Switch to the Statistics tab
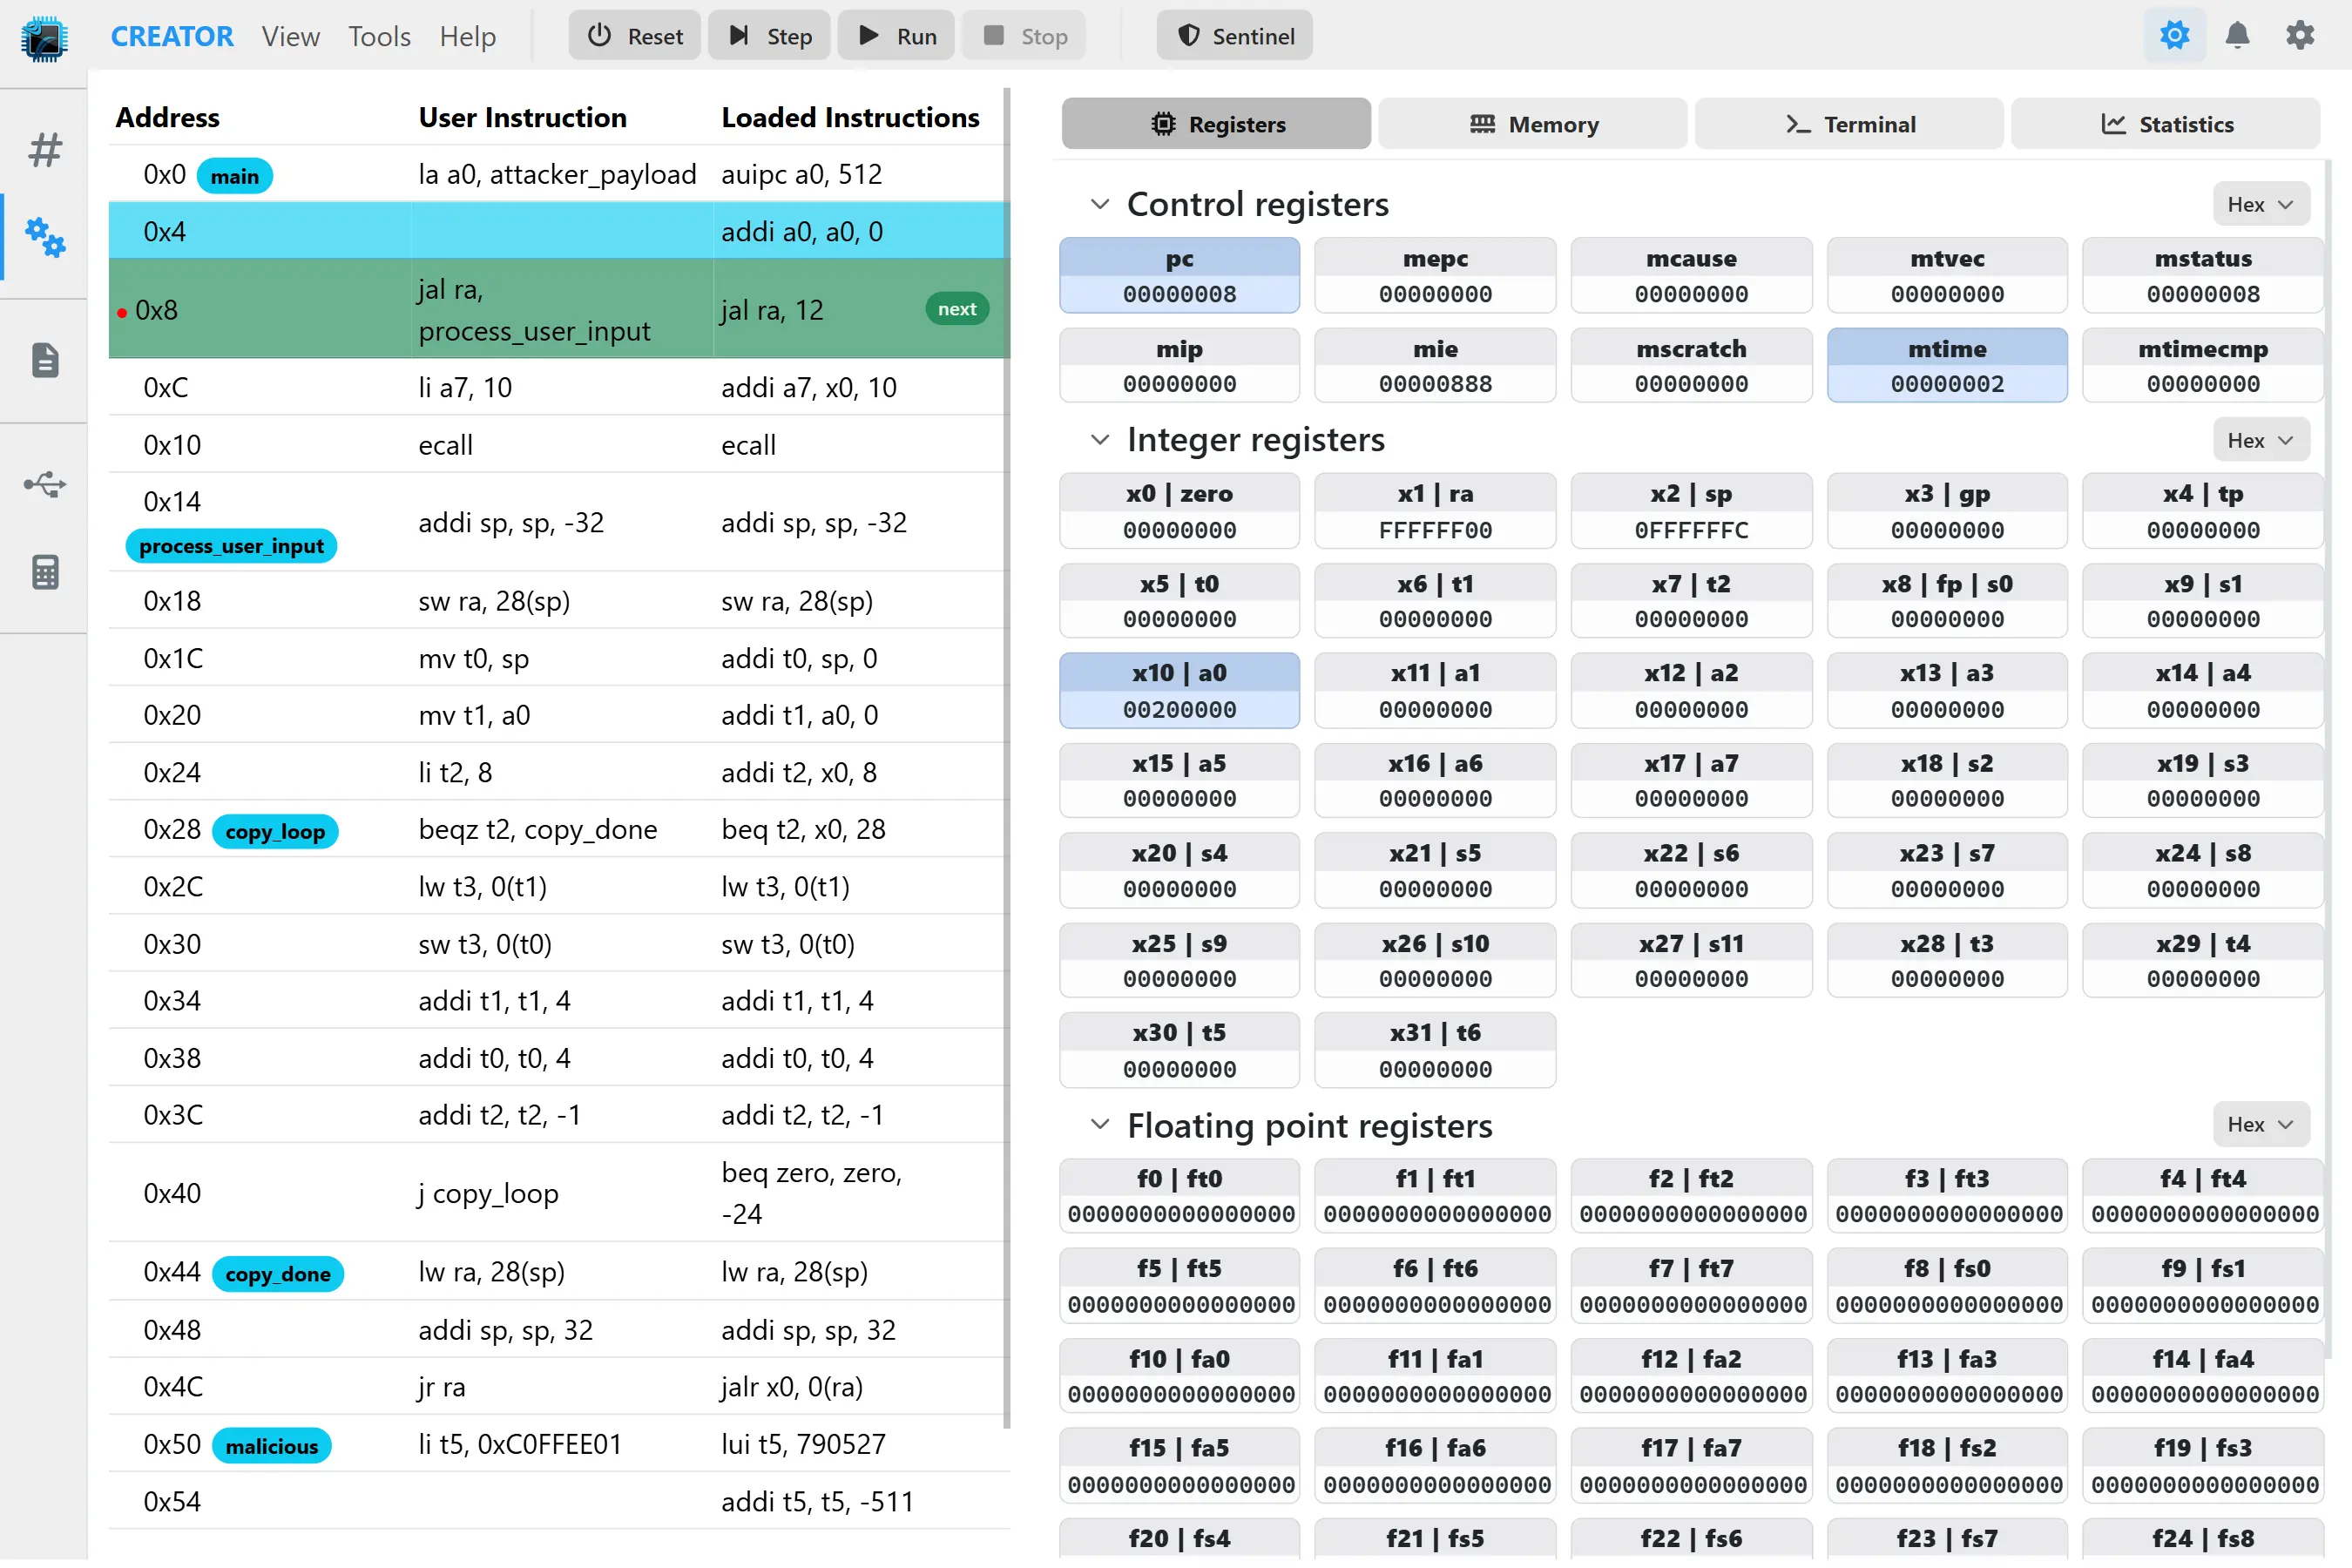This screenshot has height=1568, width=2352. click(x=2166, y=124)
